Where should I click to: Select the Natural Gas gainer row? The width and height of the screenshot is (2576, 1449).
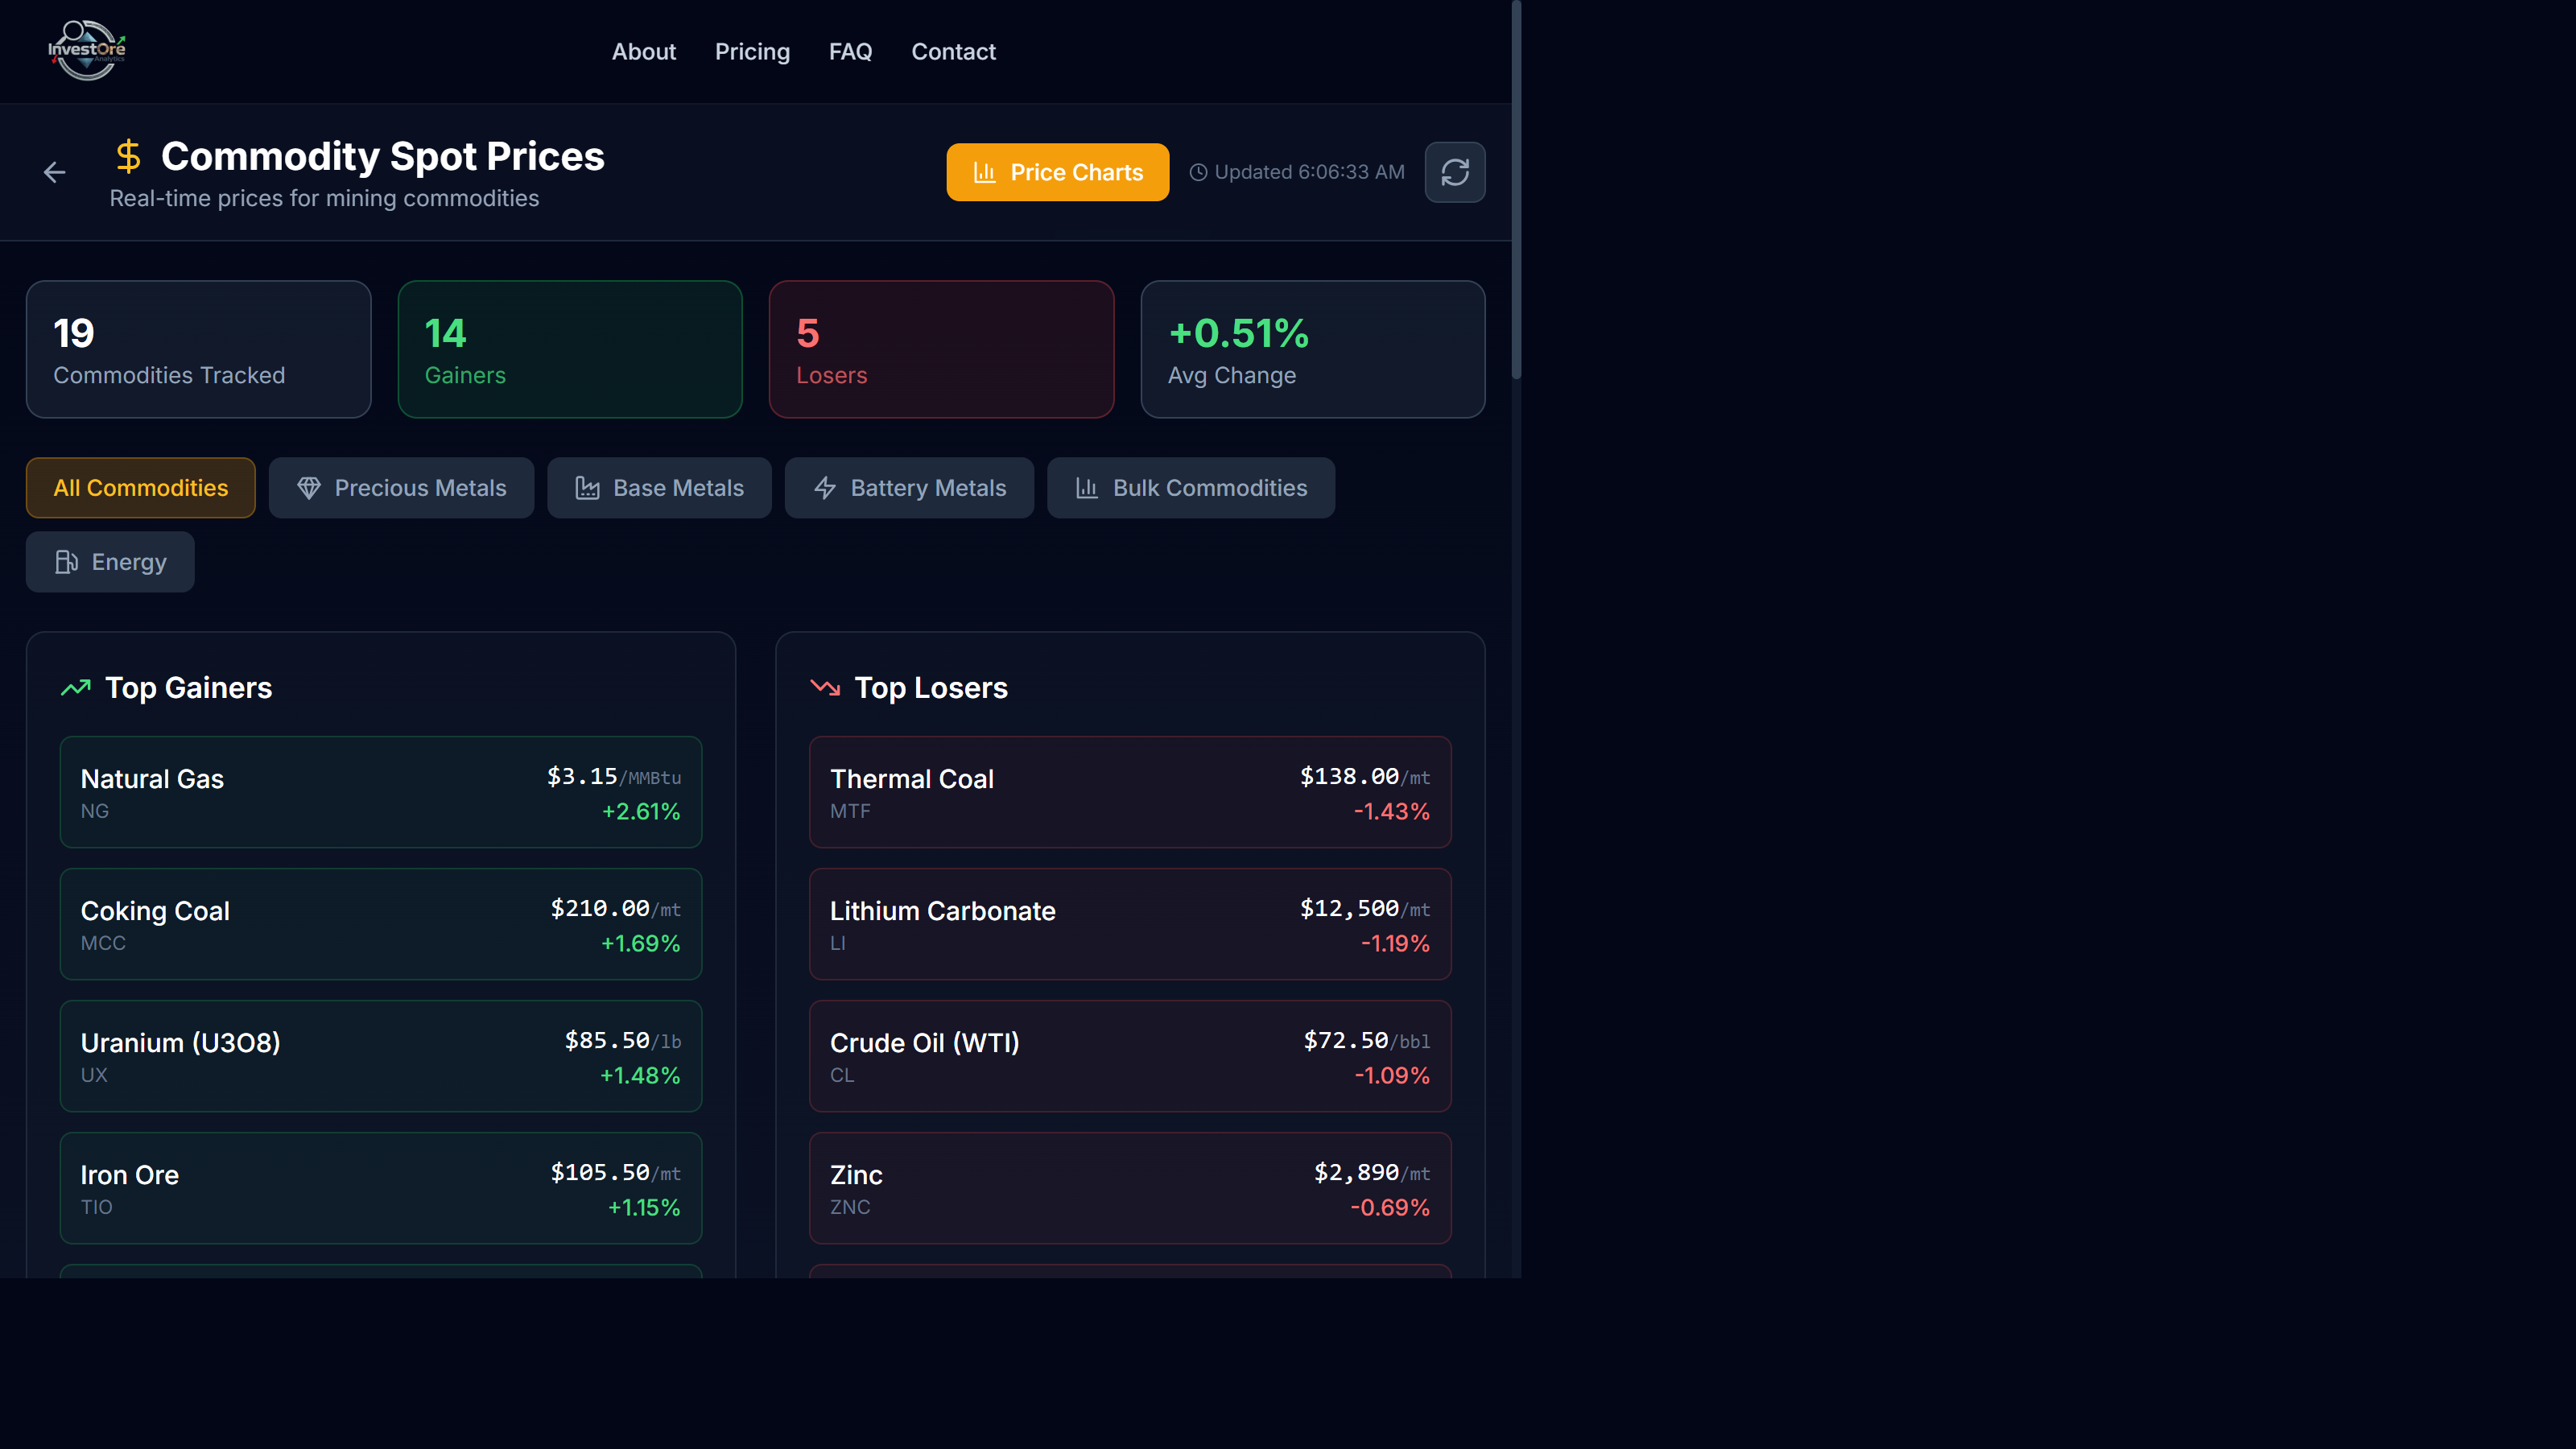click(x=380, y=792)
